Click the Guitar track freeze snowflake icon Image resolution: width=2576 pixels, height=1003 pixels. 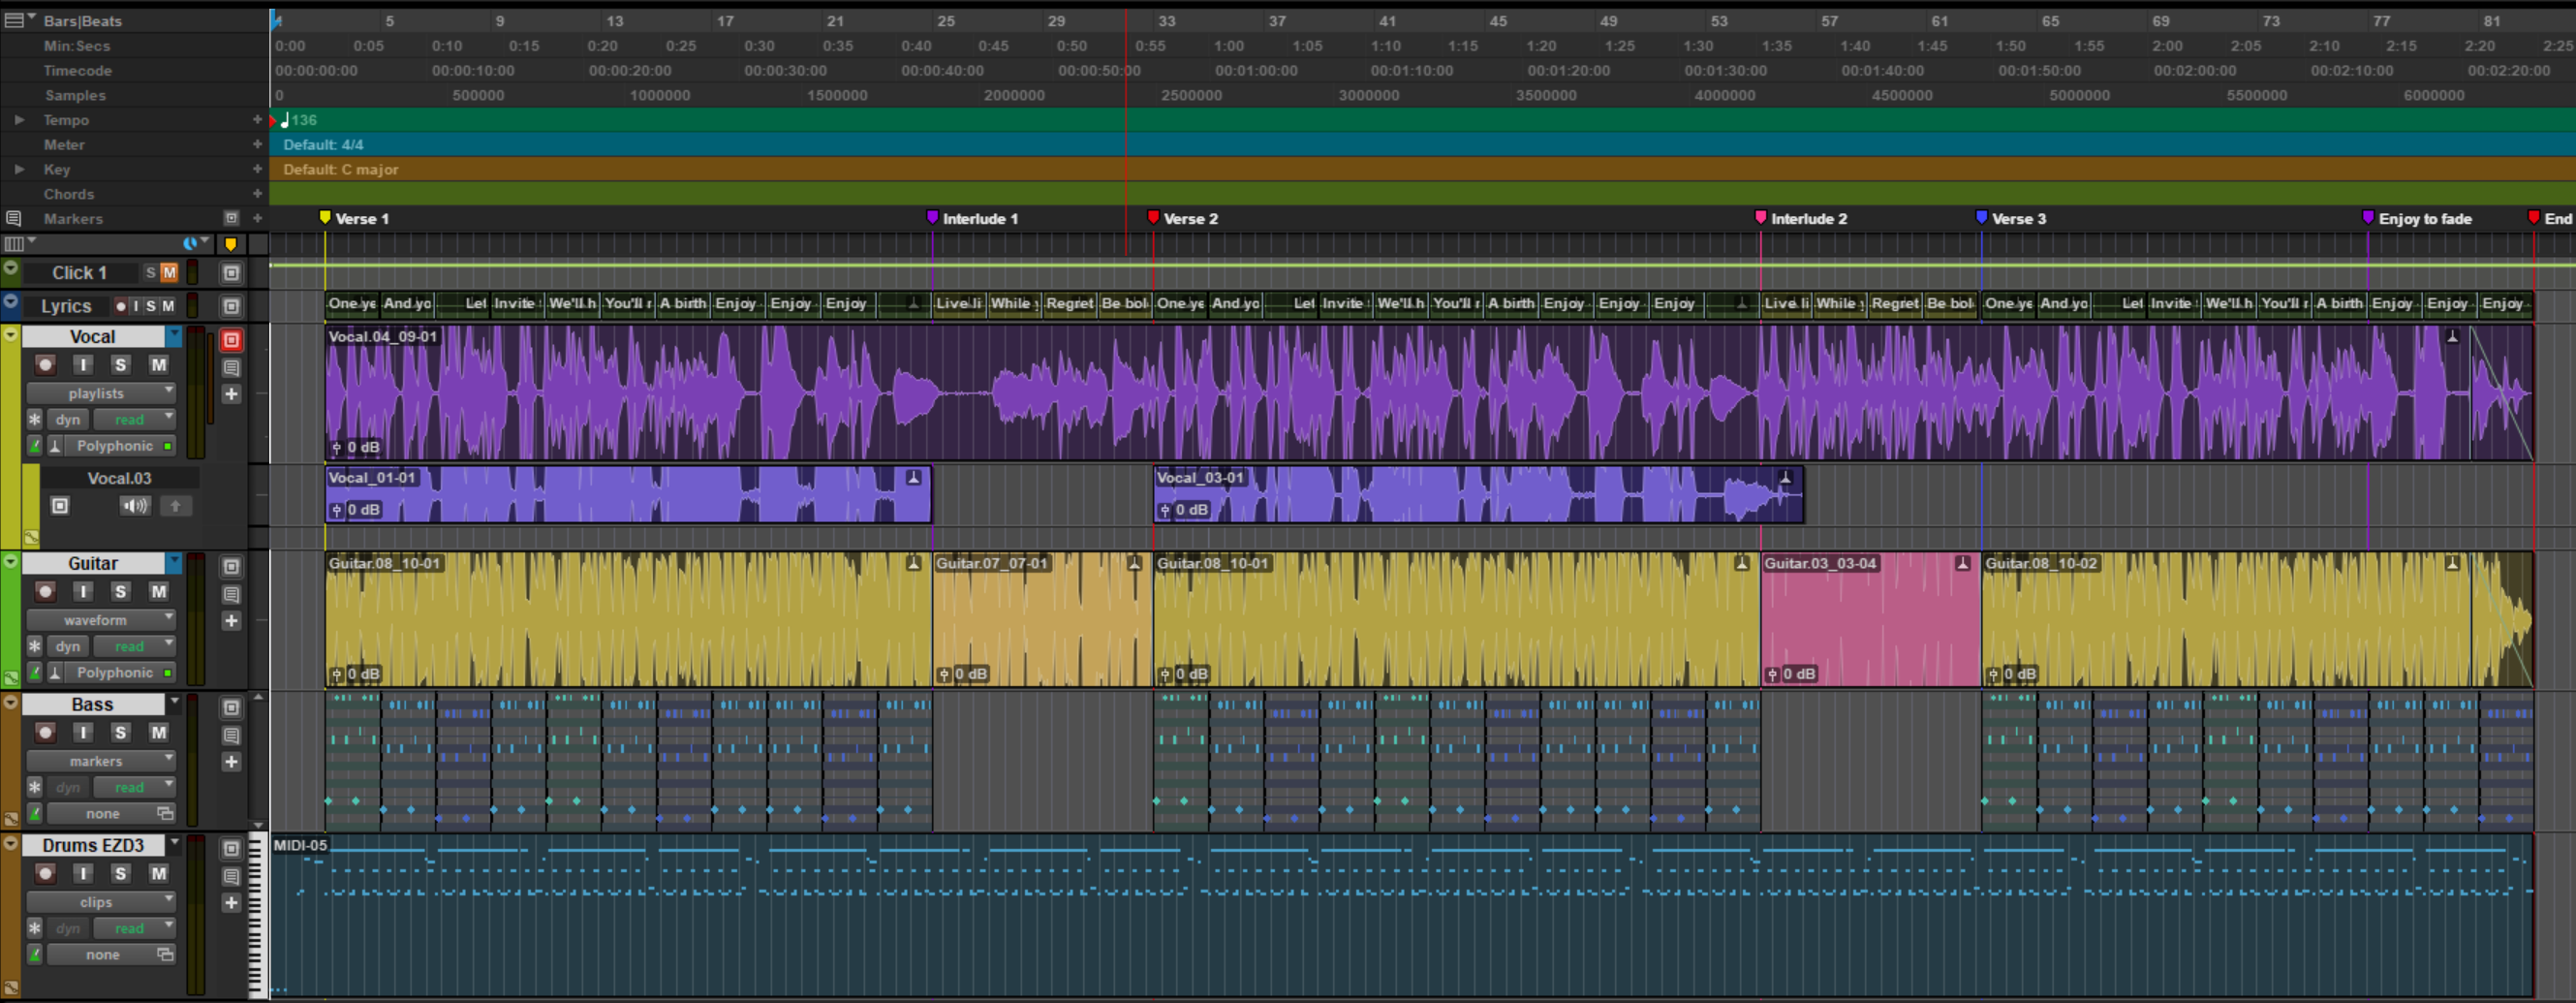(35, 647)
